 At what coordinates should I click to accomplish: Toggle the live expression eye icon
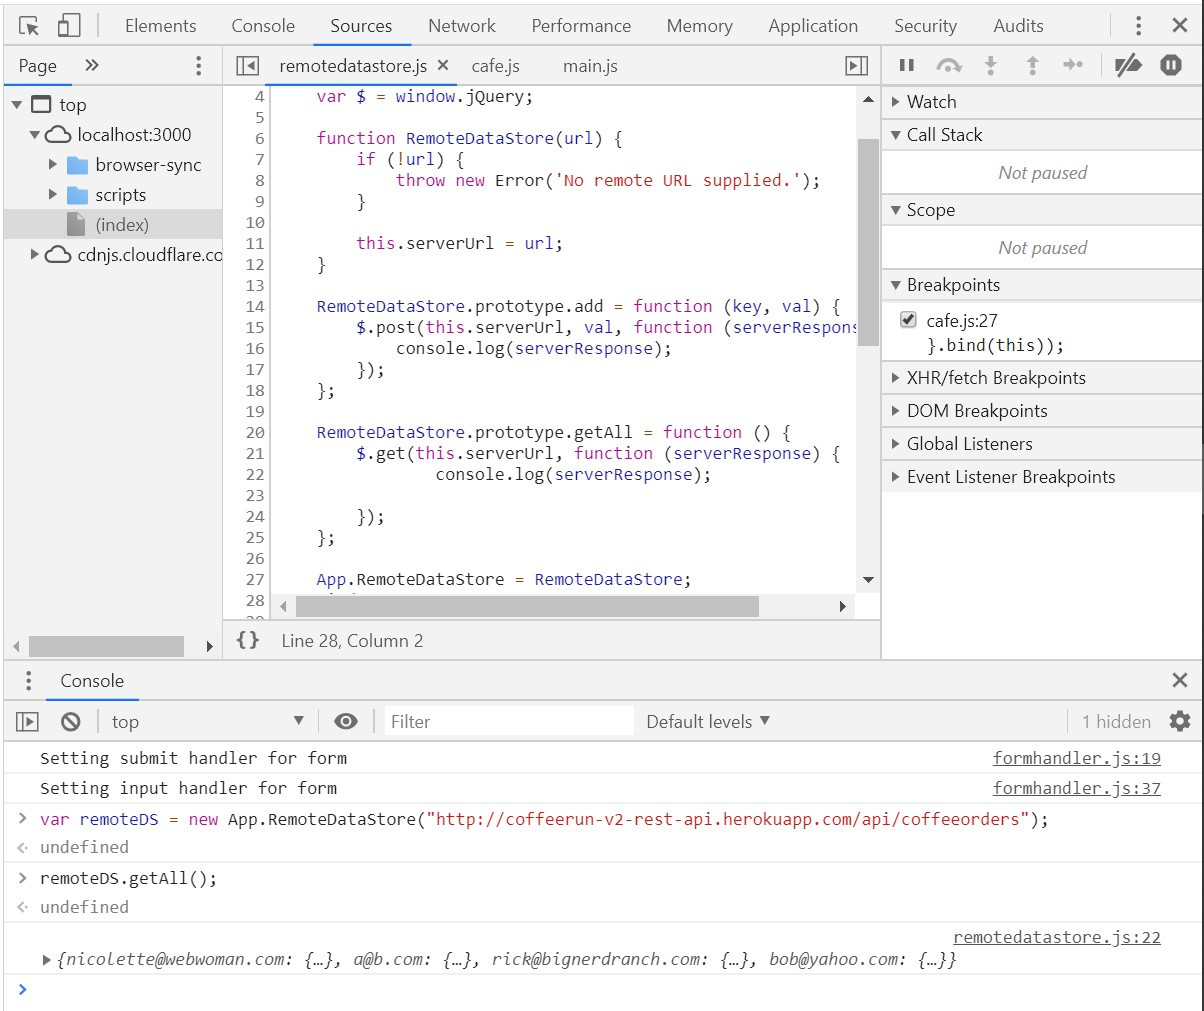click(346, 721)
